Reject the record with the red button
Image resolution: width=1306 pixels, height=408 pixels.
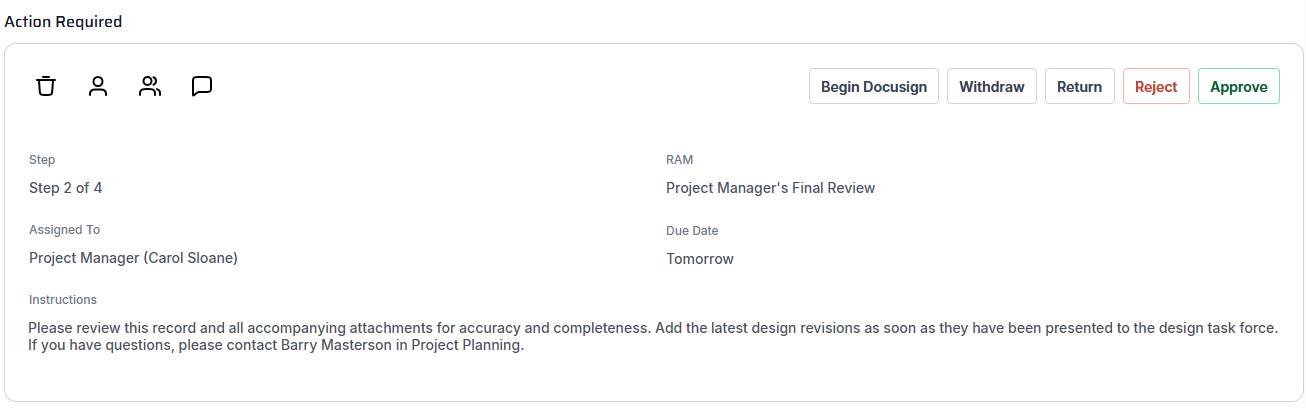click(x=1156, y=87)
